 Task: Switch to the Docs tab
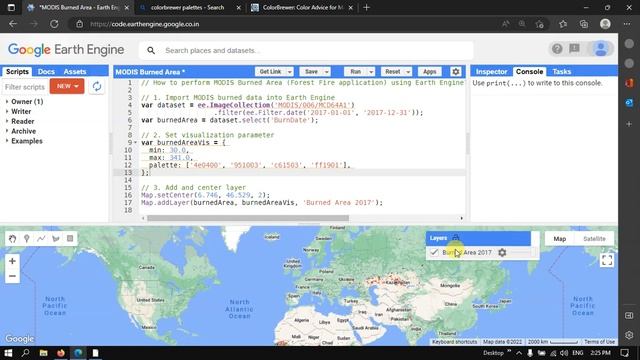coord(46,71)
